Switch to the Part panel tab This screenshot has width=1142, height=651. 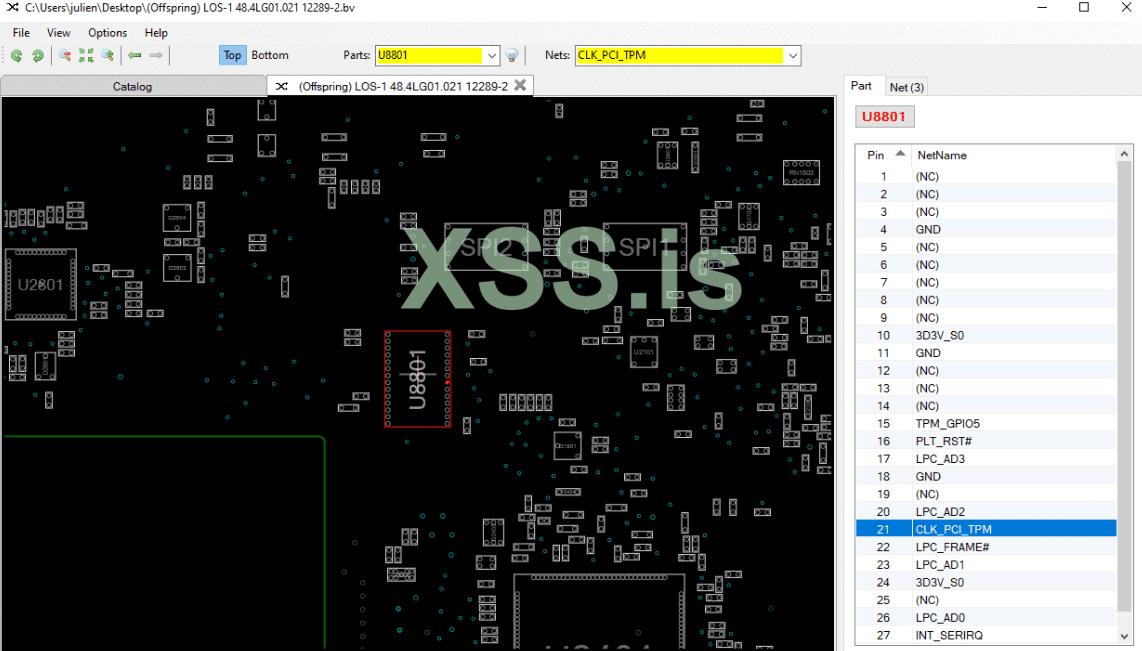pyautogui.click(x=862, y=86)
